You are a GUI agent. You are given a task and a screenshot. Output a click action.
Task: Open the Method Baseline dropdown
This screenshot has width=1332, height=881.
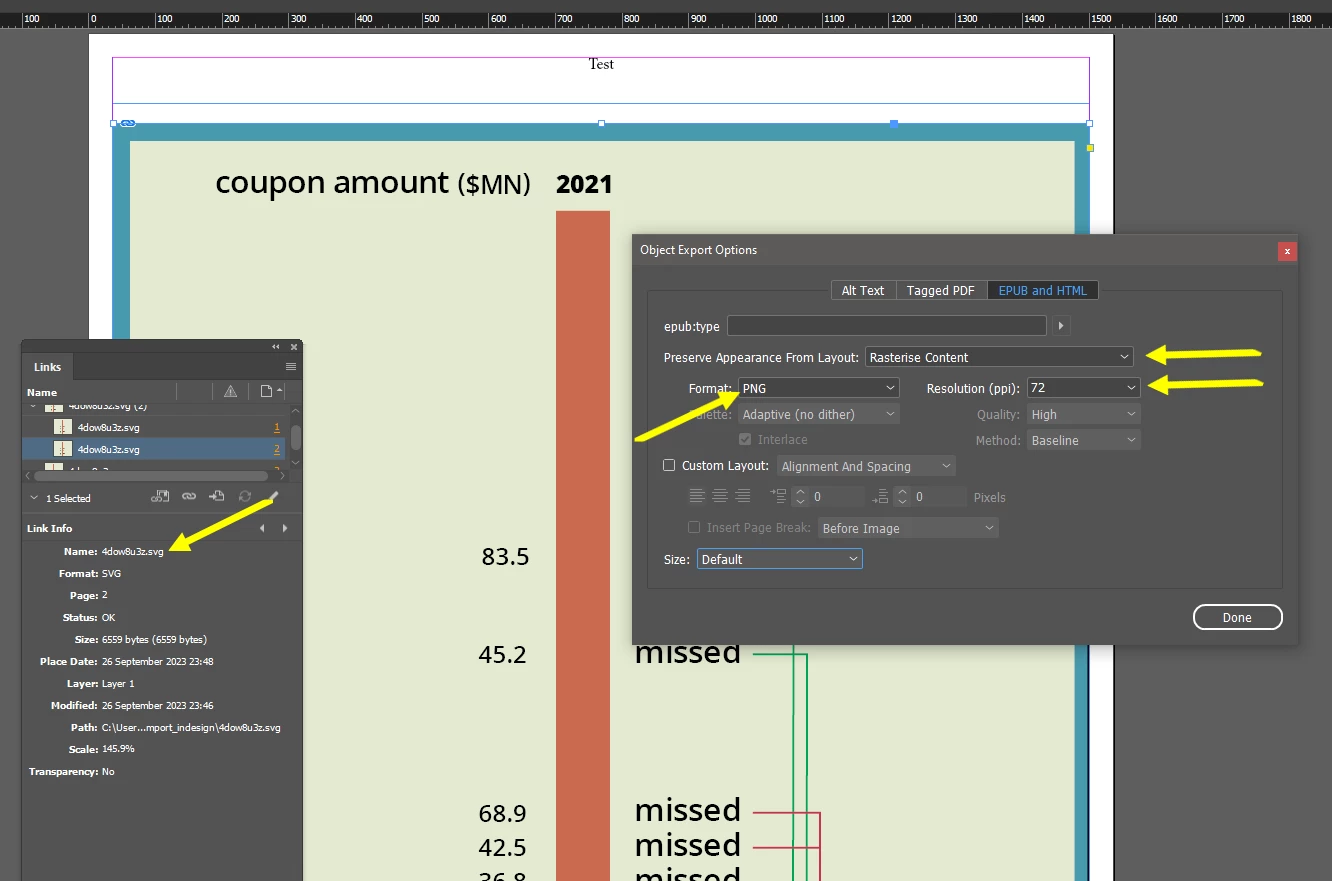click(x=1084, y=440)
